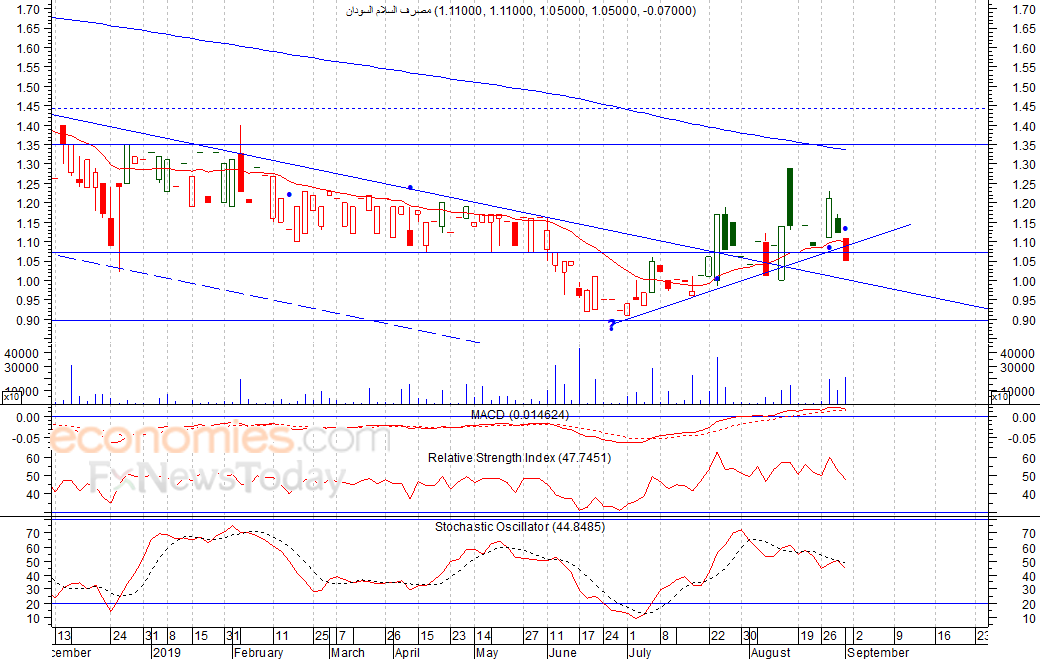Click date tick 1 above July
1040x659 pixels.
tap(632, 636)
